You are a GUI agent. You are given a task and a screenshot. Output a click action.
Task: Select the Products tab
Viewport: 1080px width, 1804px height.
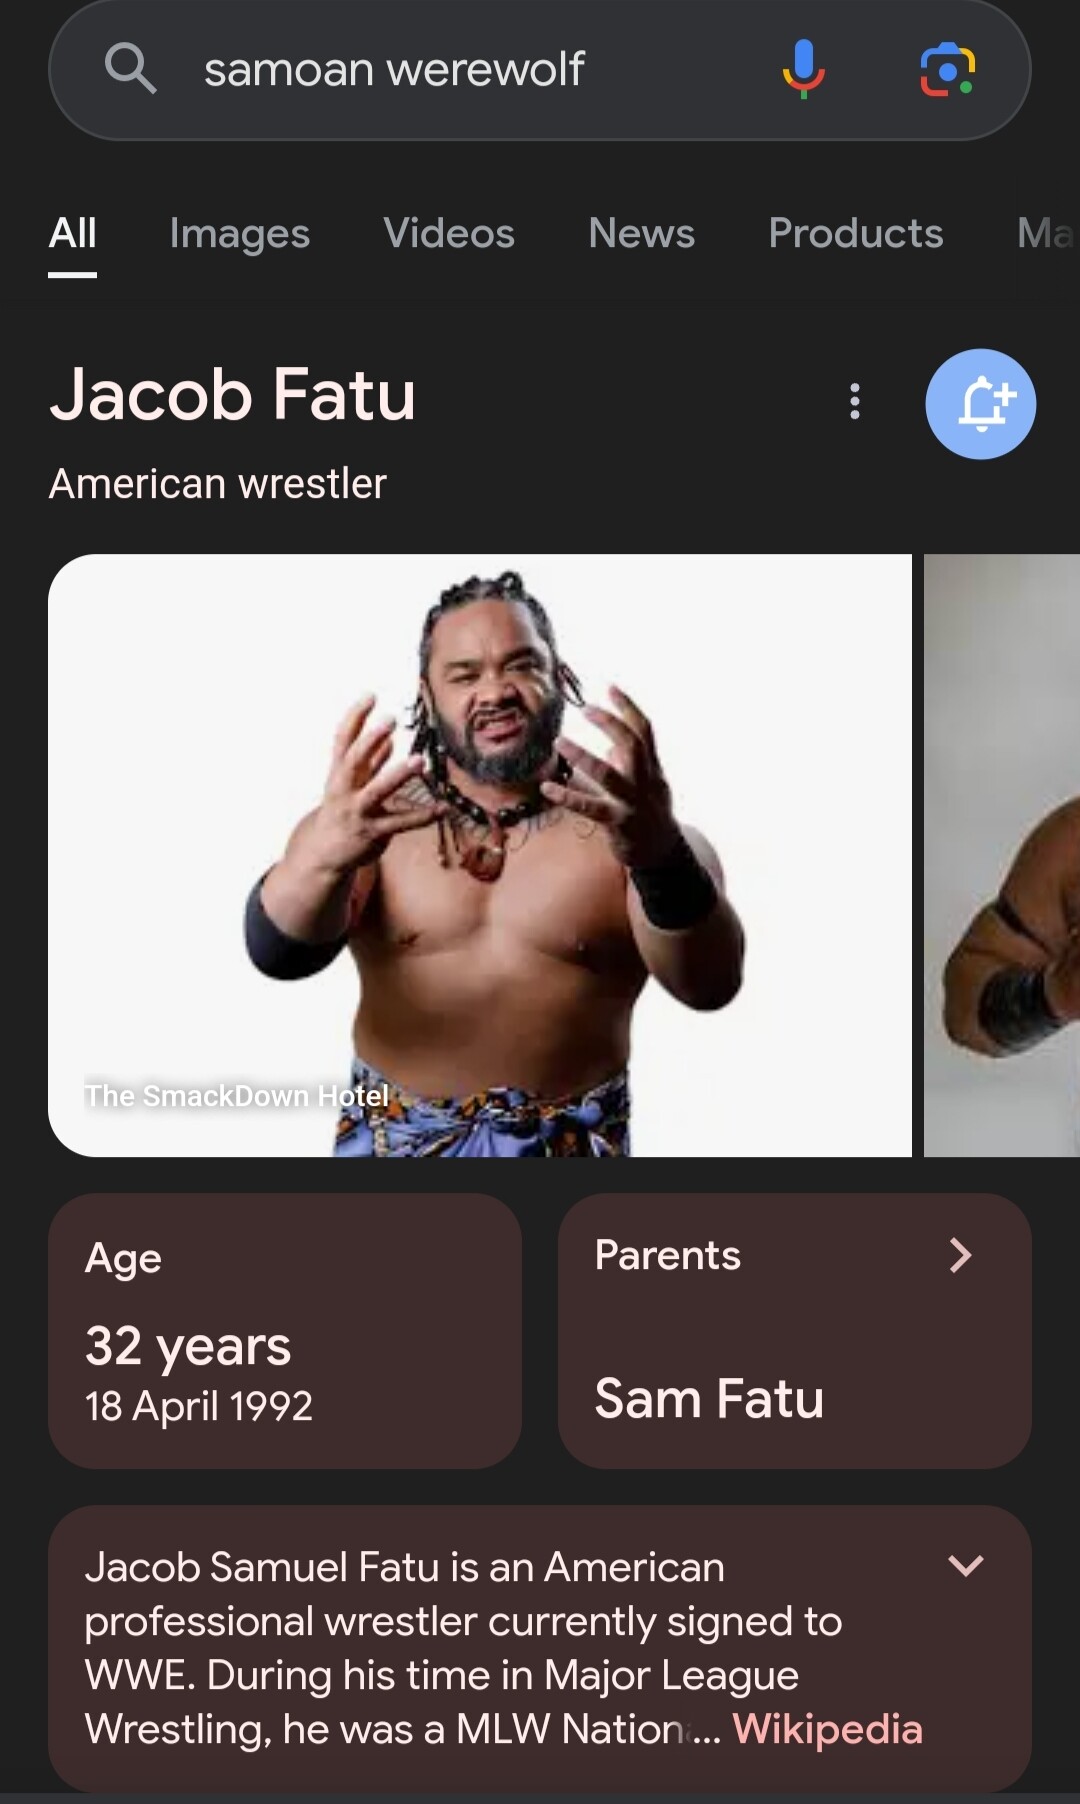pos(855,233)
